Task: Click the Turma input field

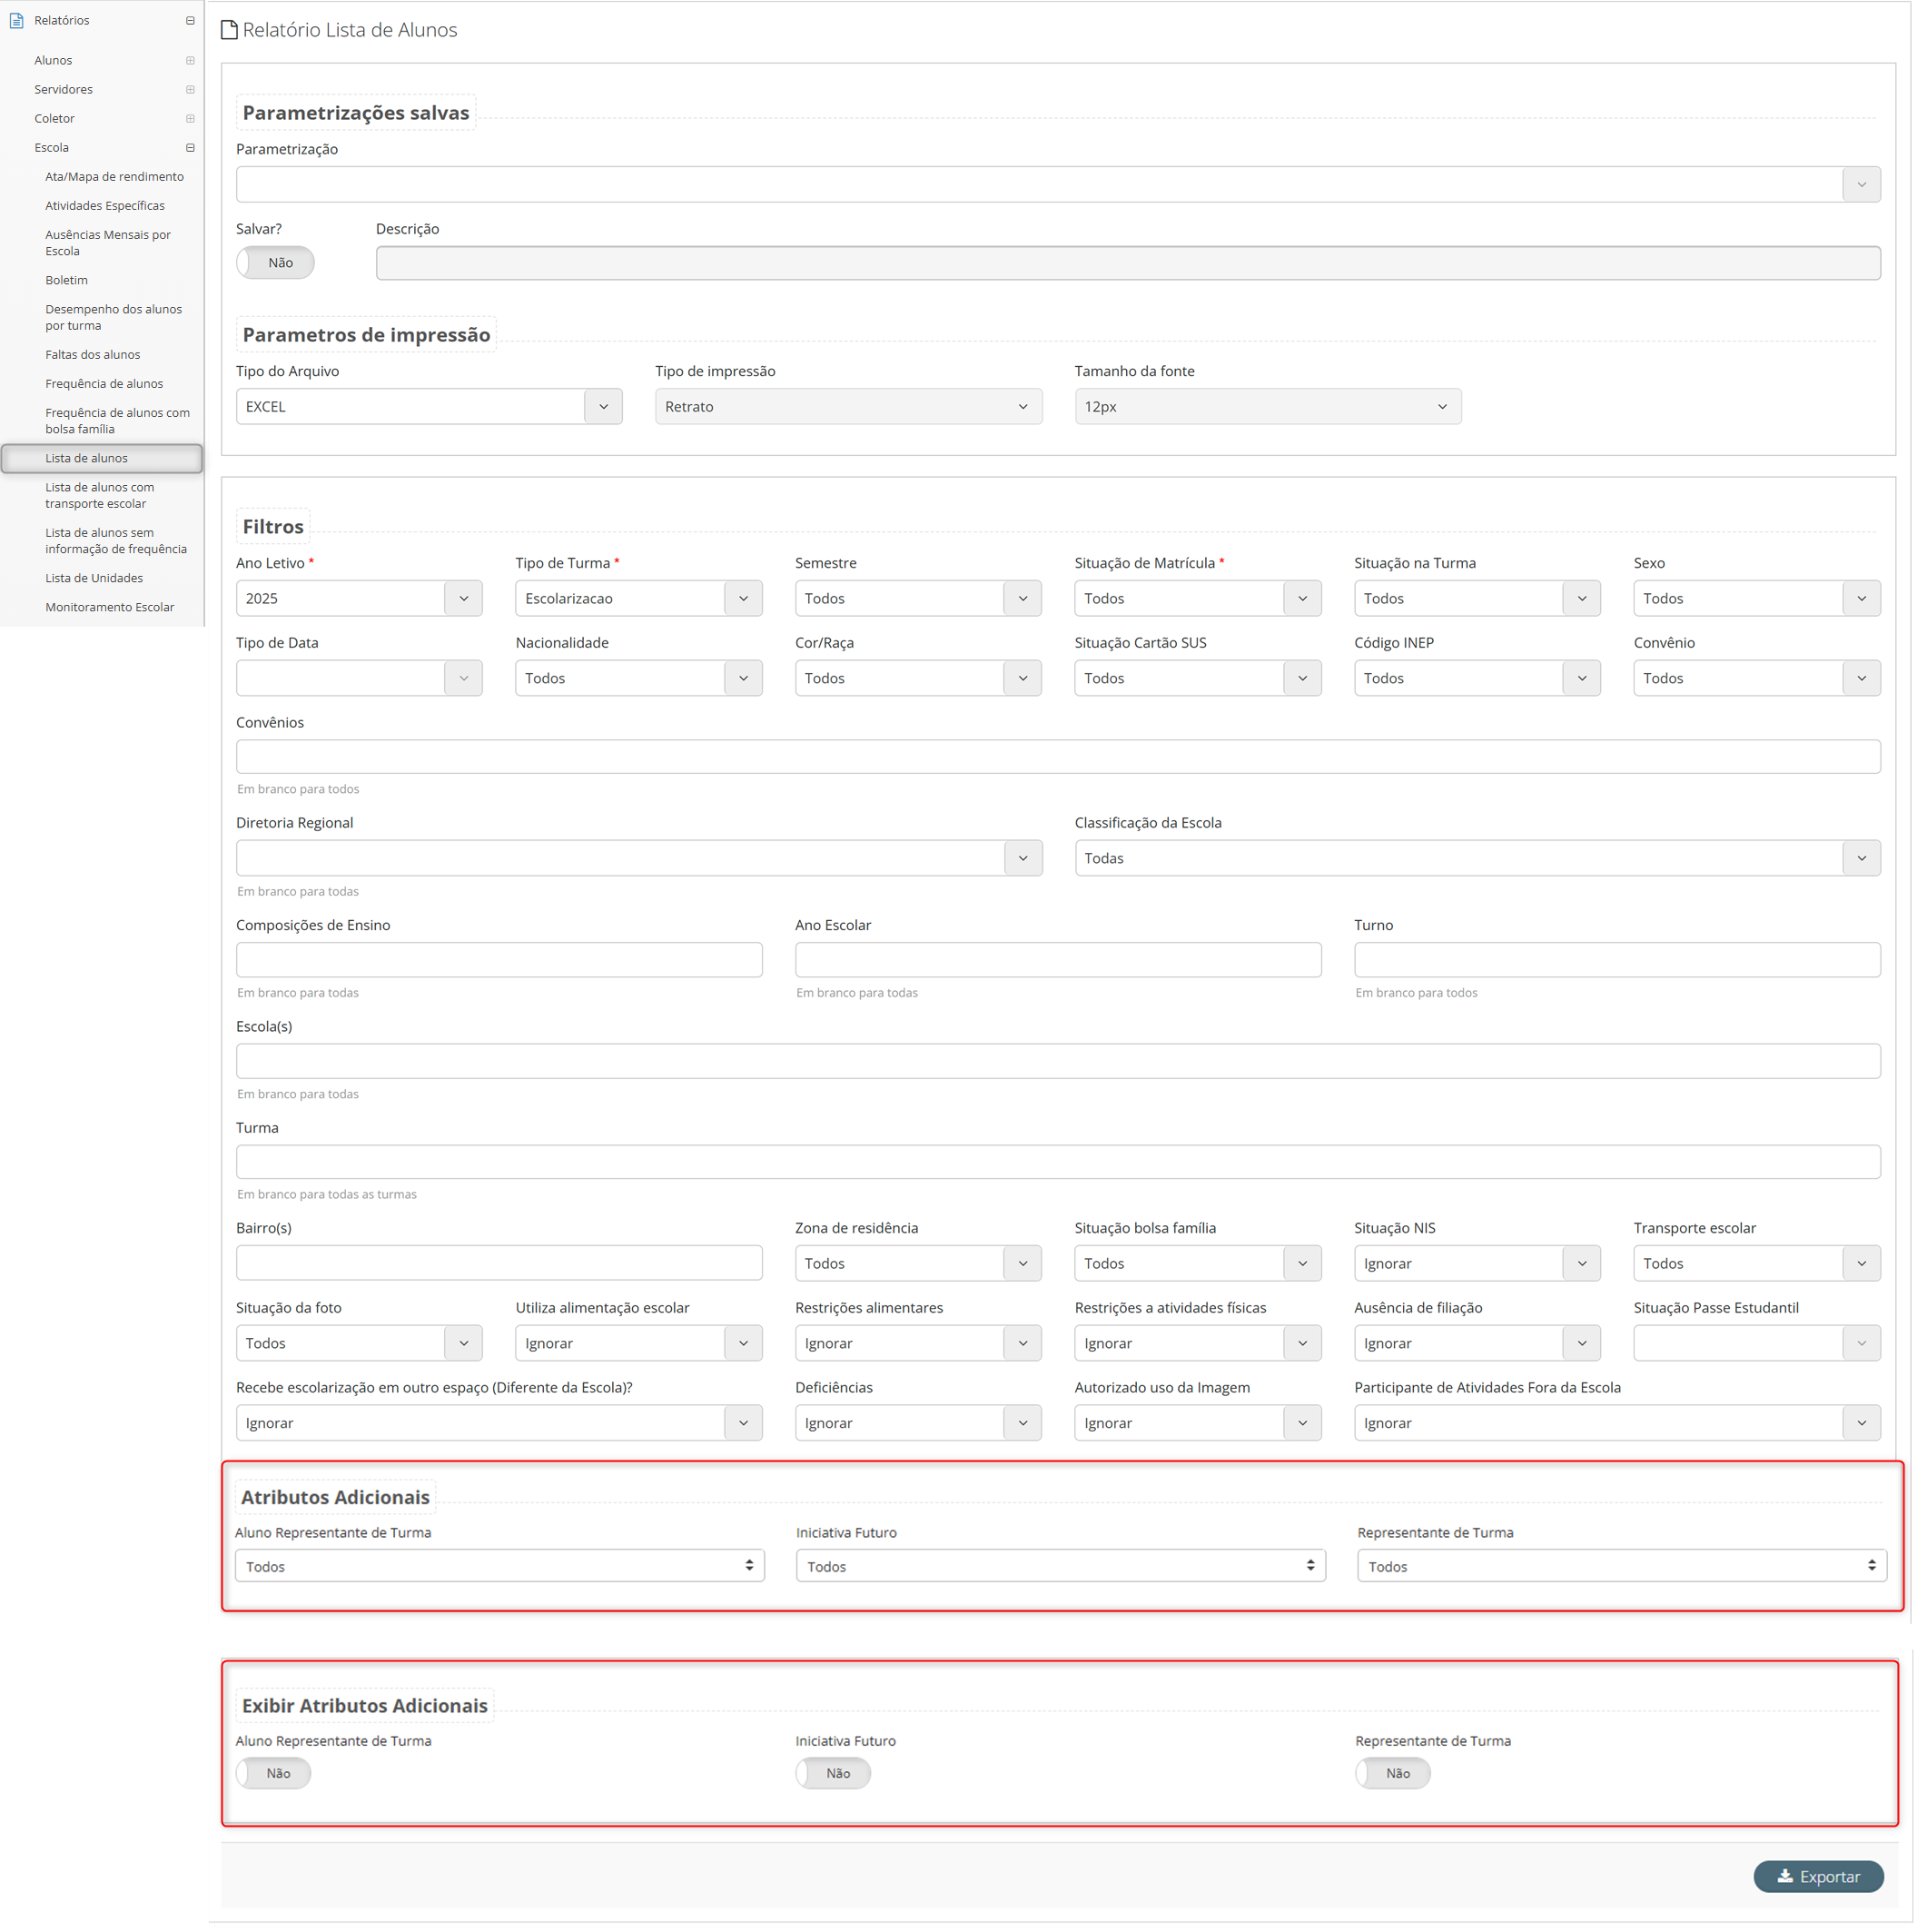Action: coord(1058,1162)
